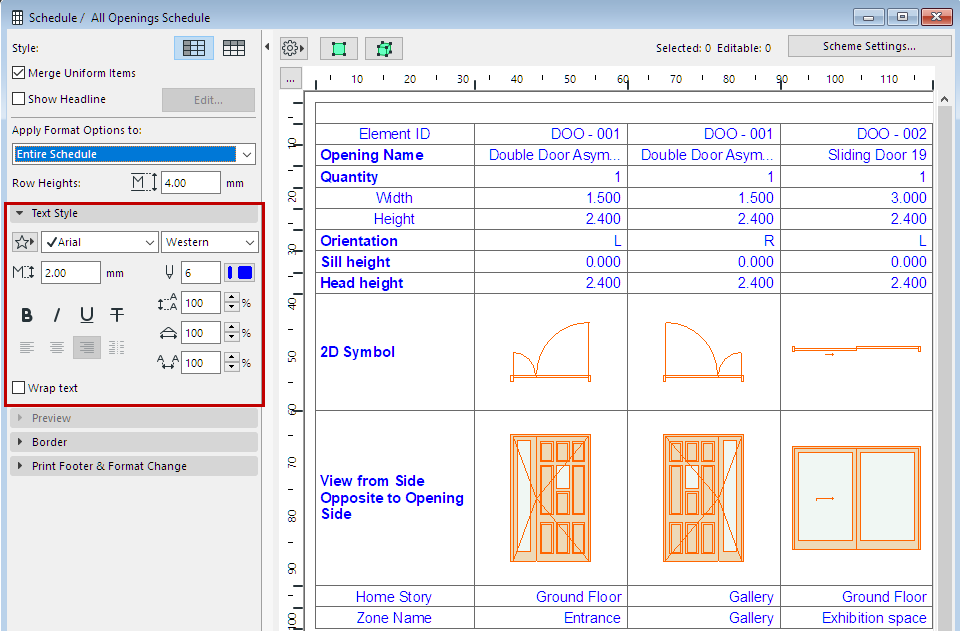Click the settings gear icon in toolbar
The width and height of the screenshot is (960, 631).
coord(292,48)
